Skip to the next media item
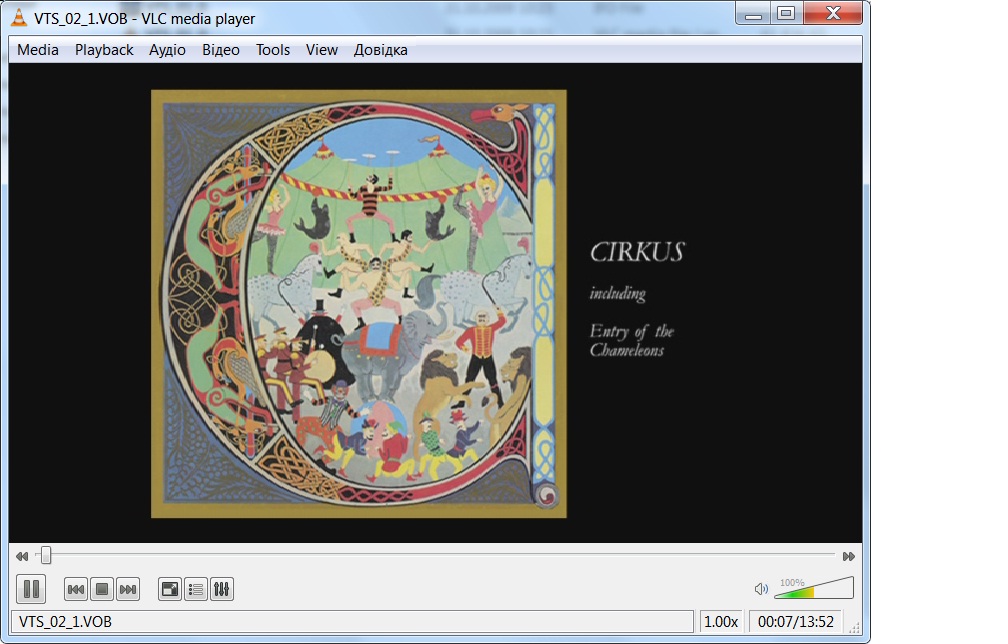Viewport: 1008px width, 644px height. click(x=127, y=589)
